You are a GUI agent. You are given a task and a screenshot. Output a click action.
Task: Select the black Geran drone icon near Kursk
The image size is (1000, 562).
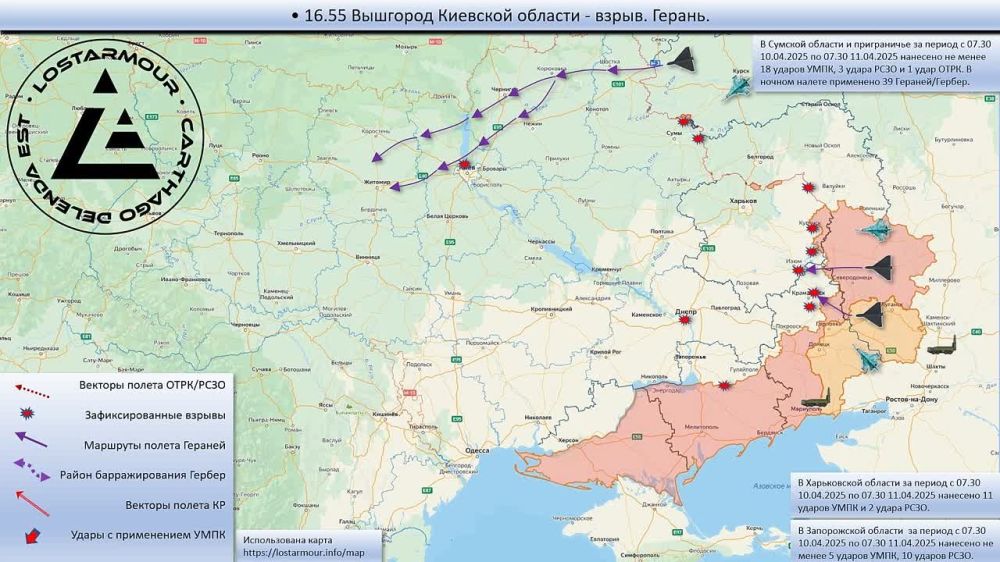(687, 60)
